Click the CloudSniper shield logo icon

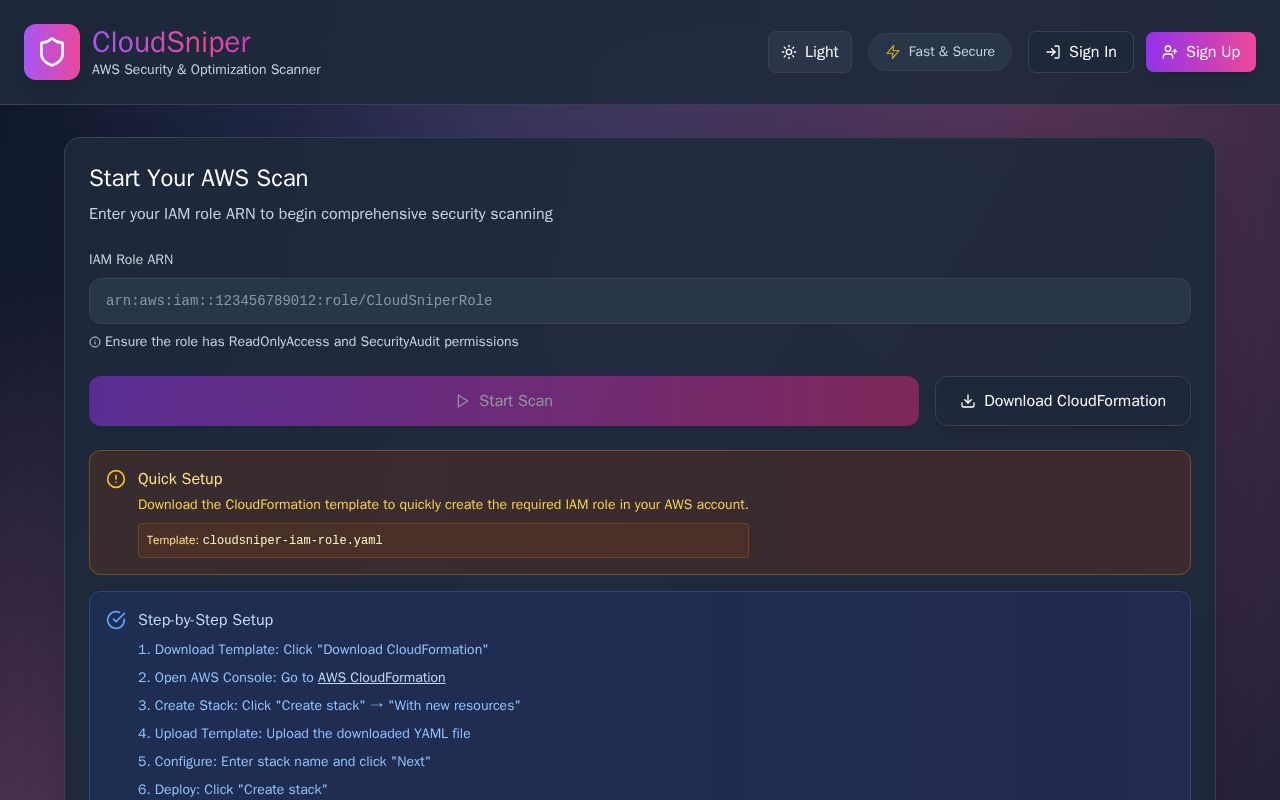point(52,52)
